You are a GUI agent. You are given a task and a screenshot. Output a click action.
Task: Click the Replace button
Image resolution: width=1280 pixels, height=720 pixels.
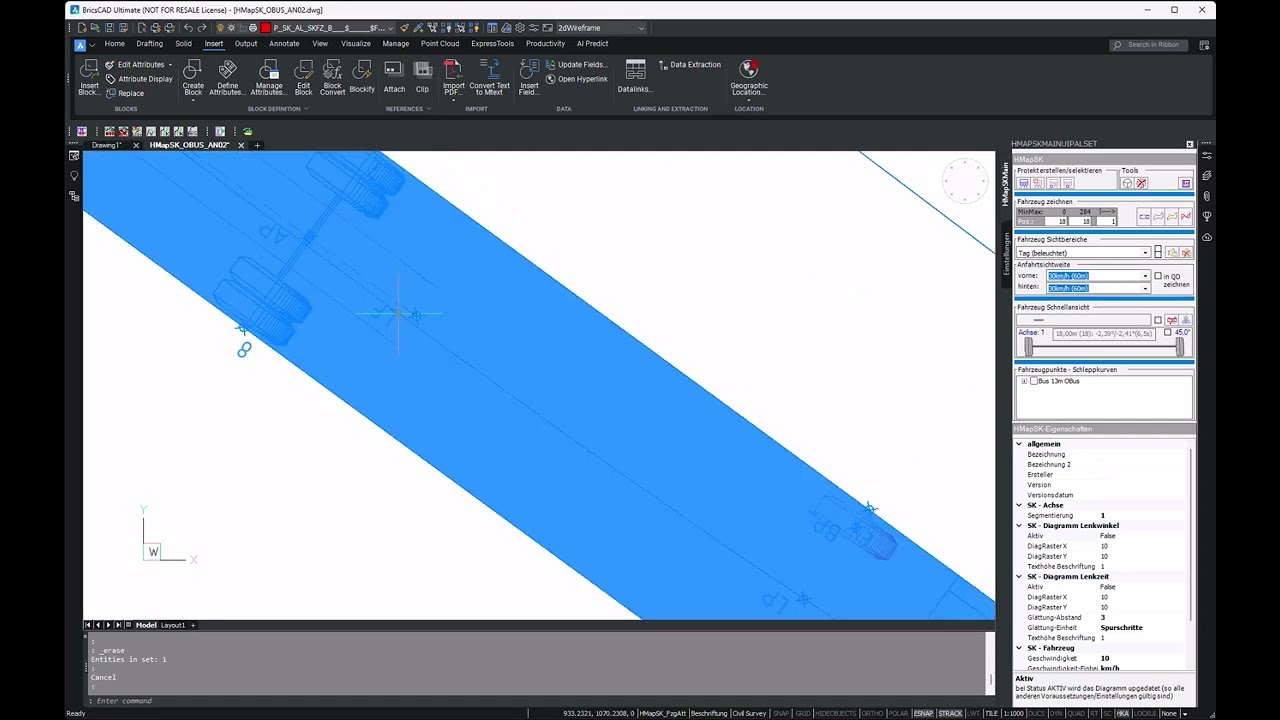[125, 93]
